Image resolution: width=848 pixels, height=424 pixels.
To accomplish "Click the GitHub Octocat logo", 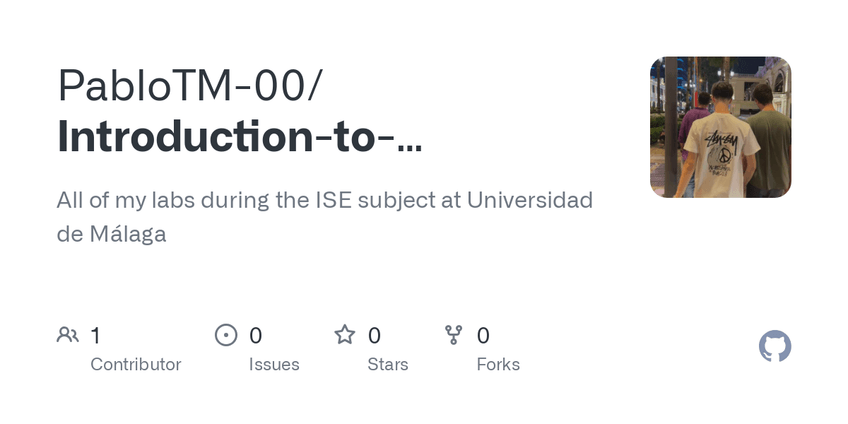I will [x=775, y=346].
